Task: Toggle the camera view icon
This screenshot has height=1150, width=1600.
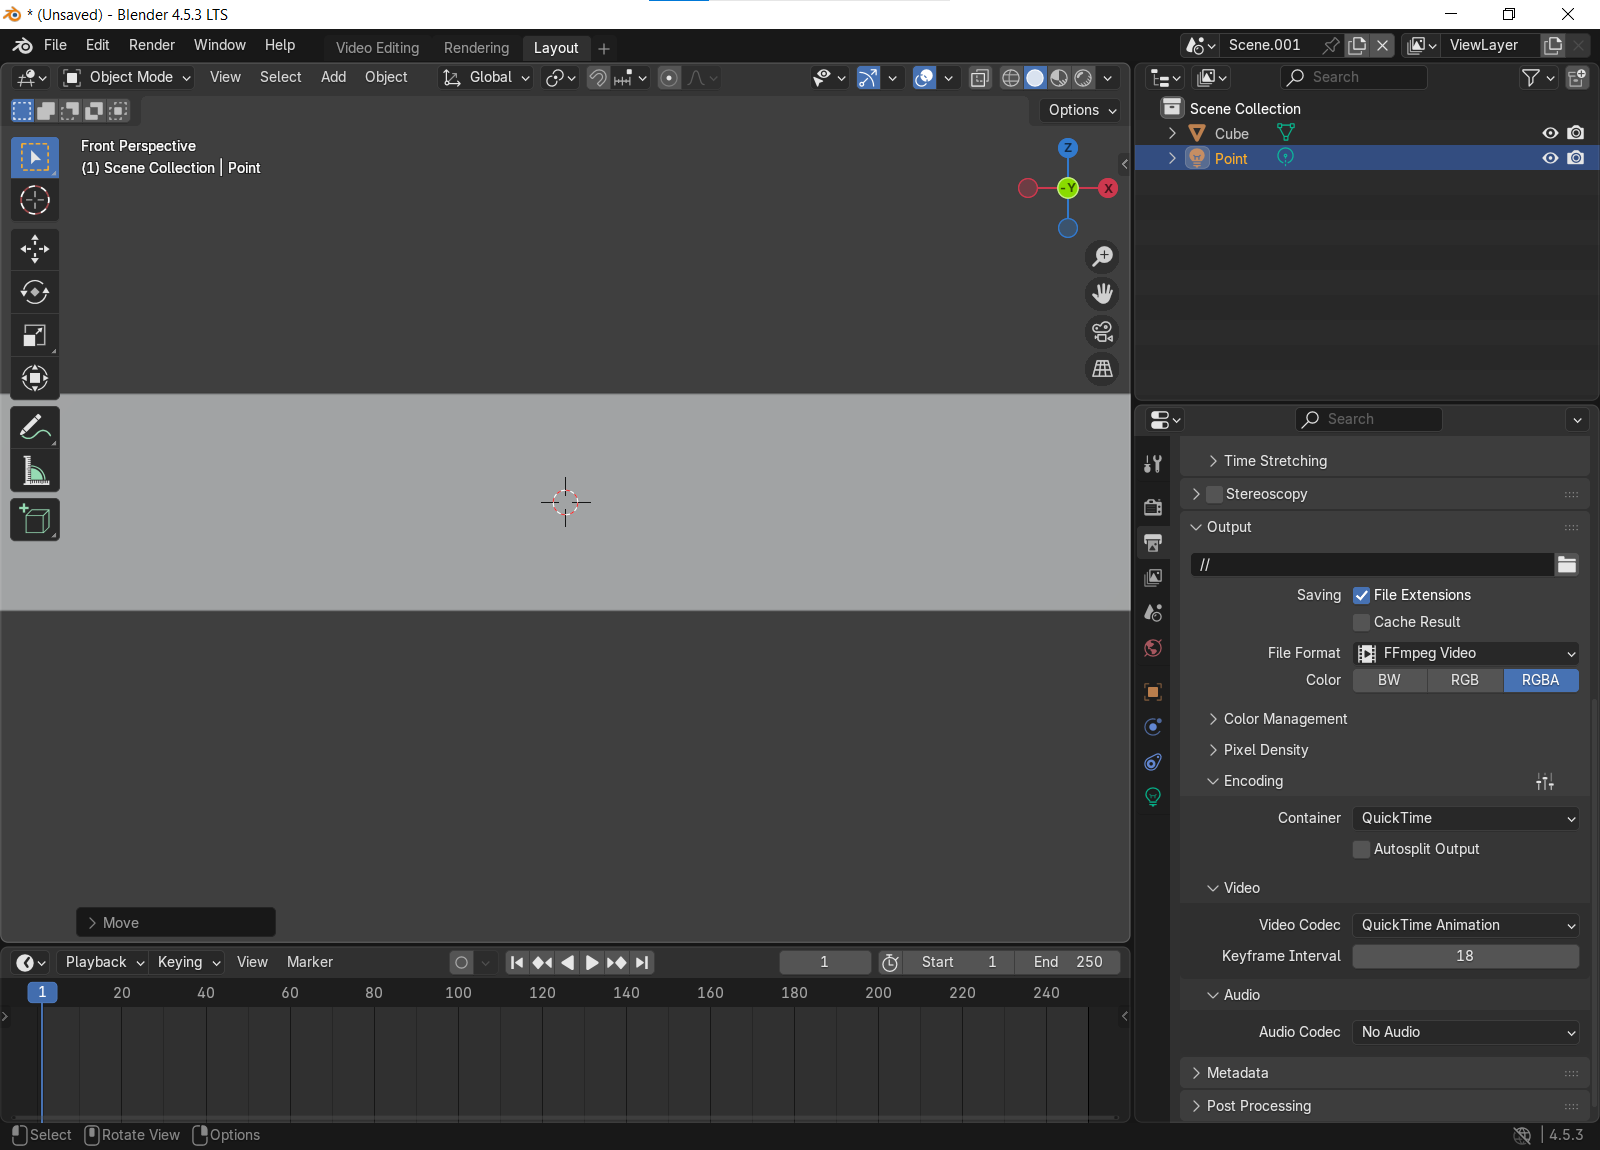Action: click(x=1102, y=331)
